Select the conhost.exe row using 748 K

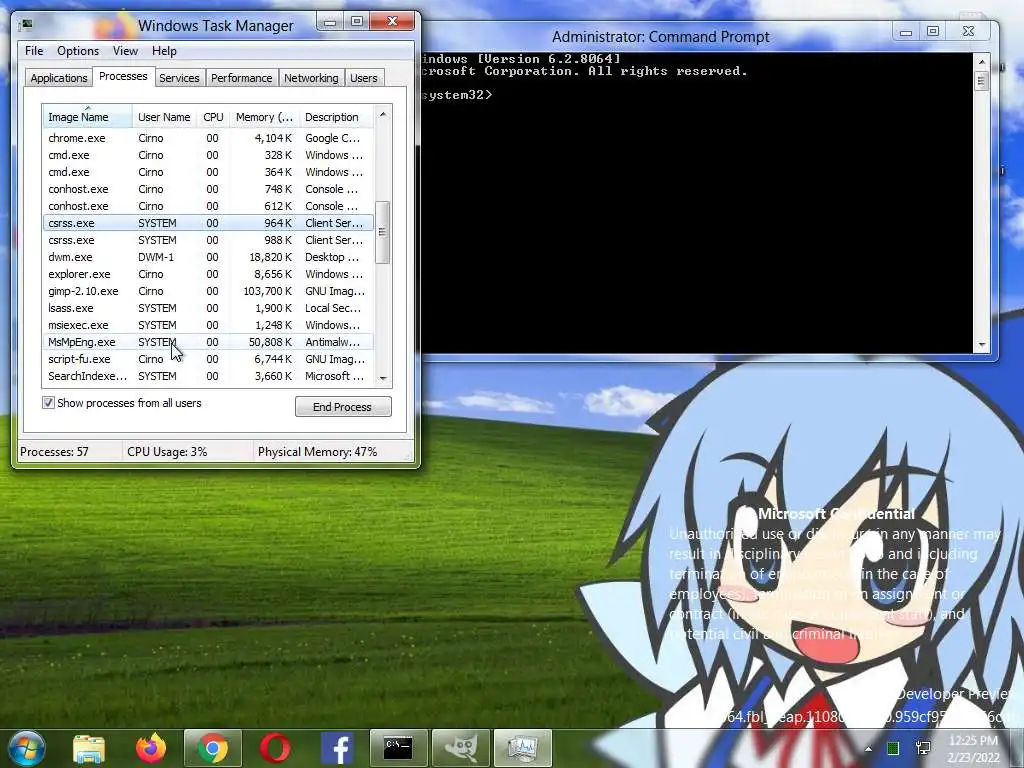tap(208, 189)
